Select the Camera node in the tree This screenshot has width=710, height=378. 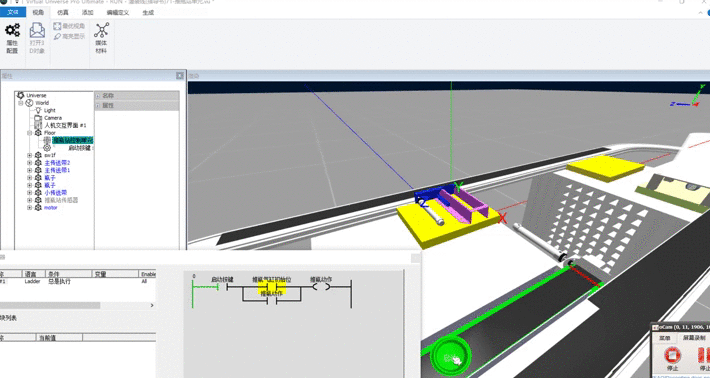coord(53,118)
